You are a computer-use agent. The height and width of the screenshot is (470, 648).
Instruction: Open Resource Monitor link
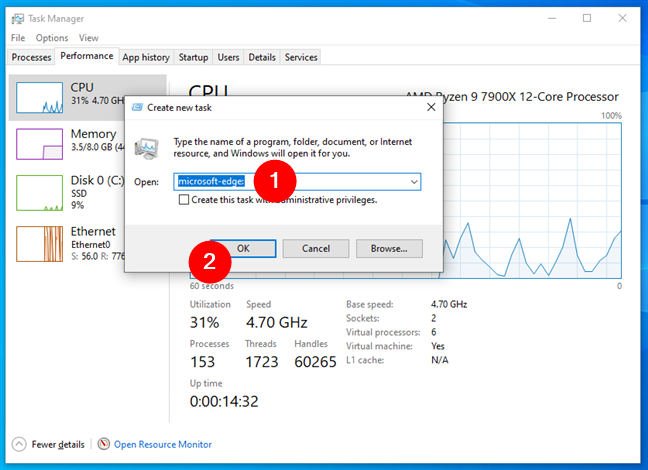(163, 444)
